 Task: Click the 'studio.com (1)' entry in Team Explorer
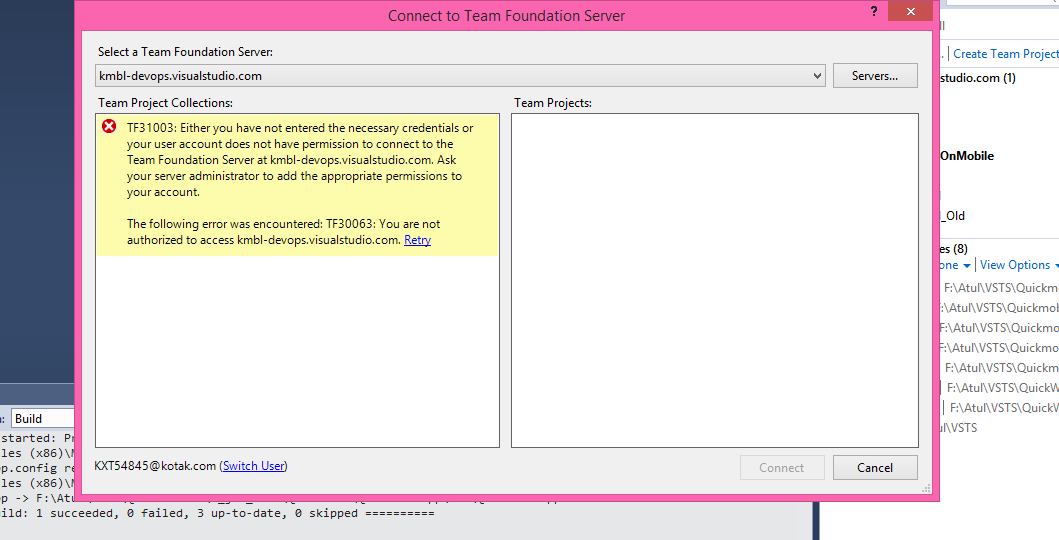977,78
